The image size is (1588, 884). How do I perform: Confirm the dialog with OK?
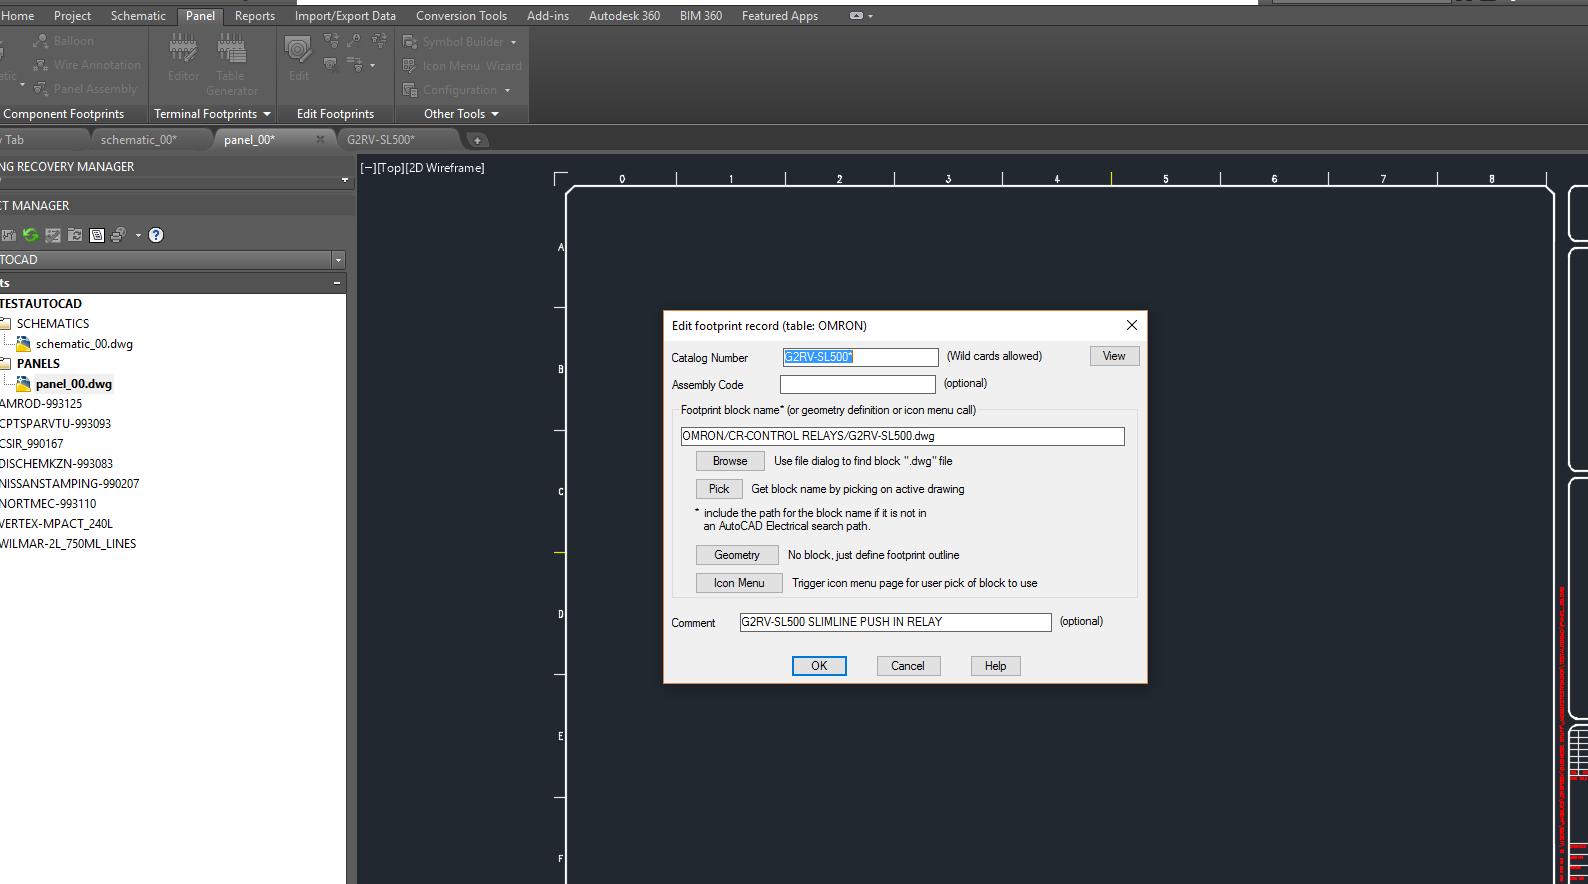(819, 666)
